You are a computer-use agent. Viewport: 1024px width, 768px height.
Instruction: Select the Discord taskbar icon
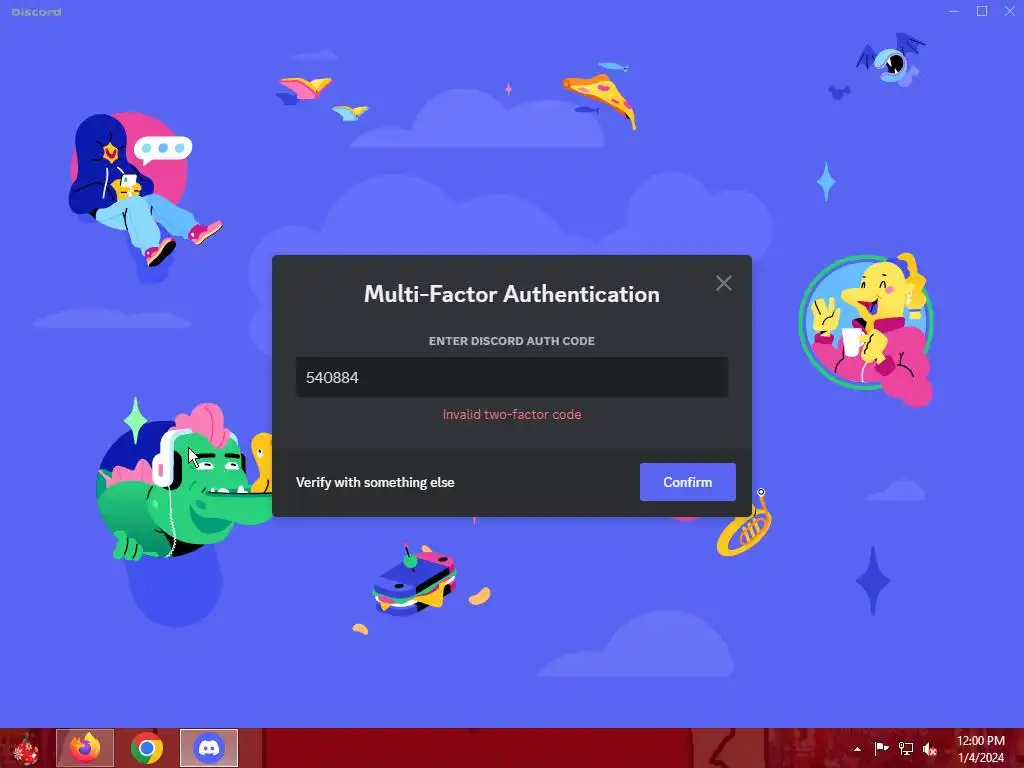[209, 748]
